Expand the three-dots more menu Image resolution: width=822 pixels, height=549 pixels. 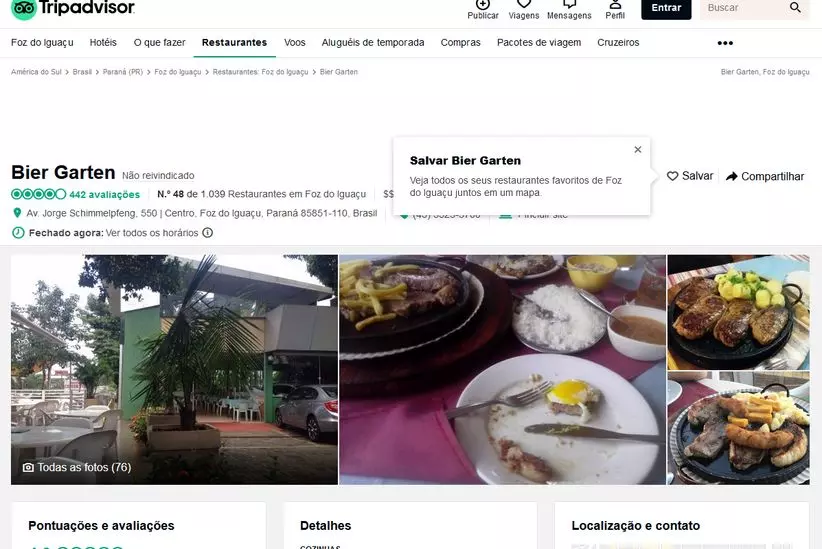[x=725, y=43]
